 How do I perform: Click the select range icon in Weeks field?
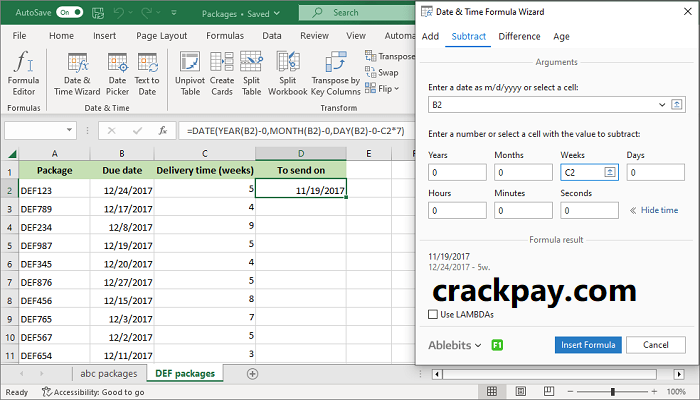[x=610, y=172]
